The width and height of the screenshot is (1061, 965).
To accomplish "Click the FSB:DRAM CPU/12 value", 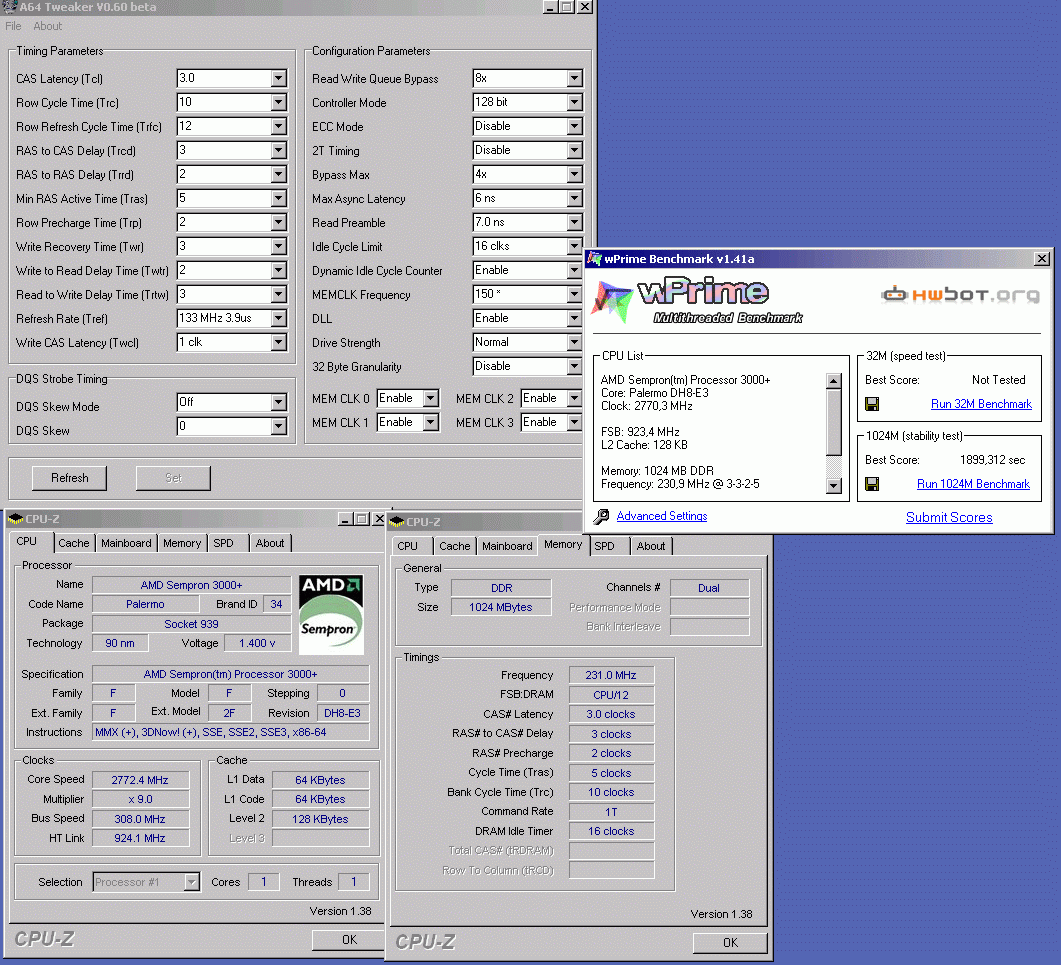I will pos(611,694).
